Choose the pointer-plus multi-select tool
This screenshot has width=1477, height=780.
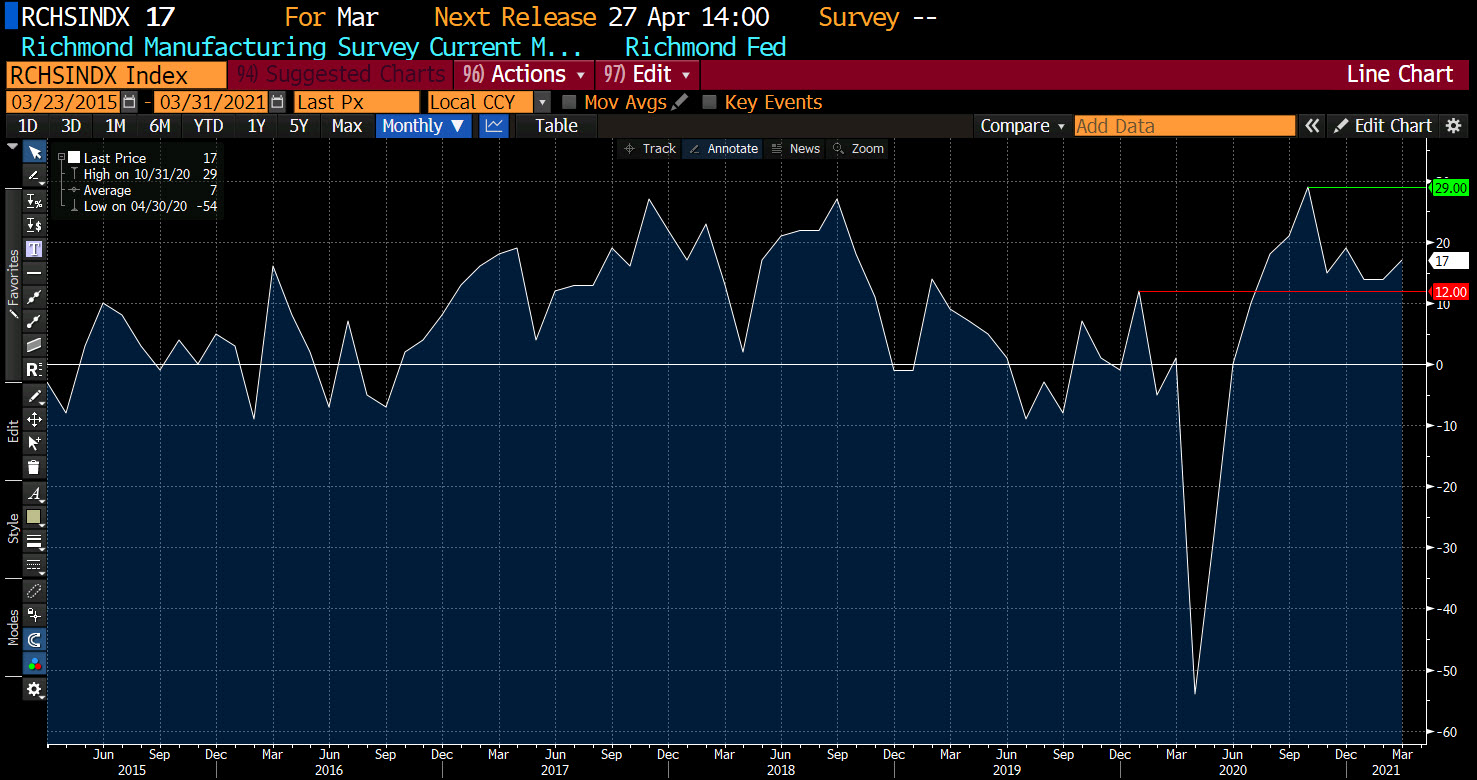(34, 443)
